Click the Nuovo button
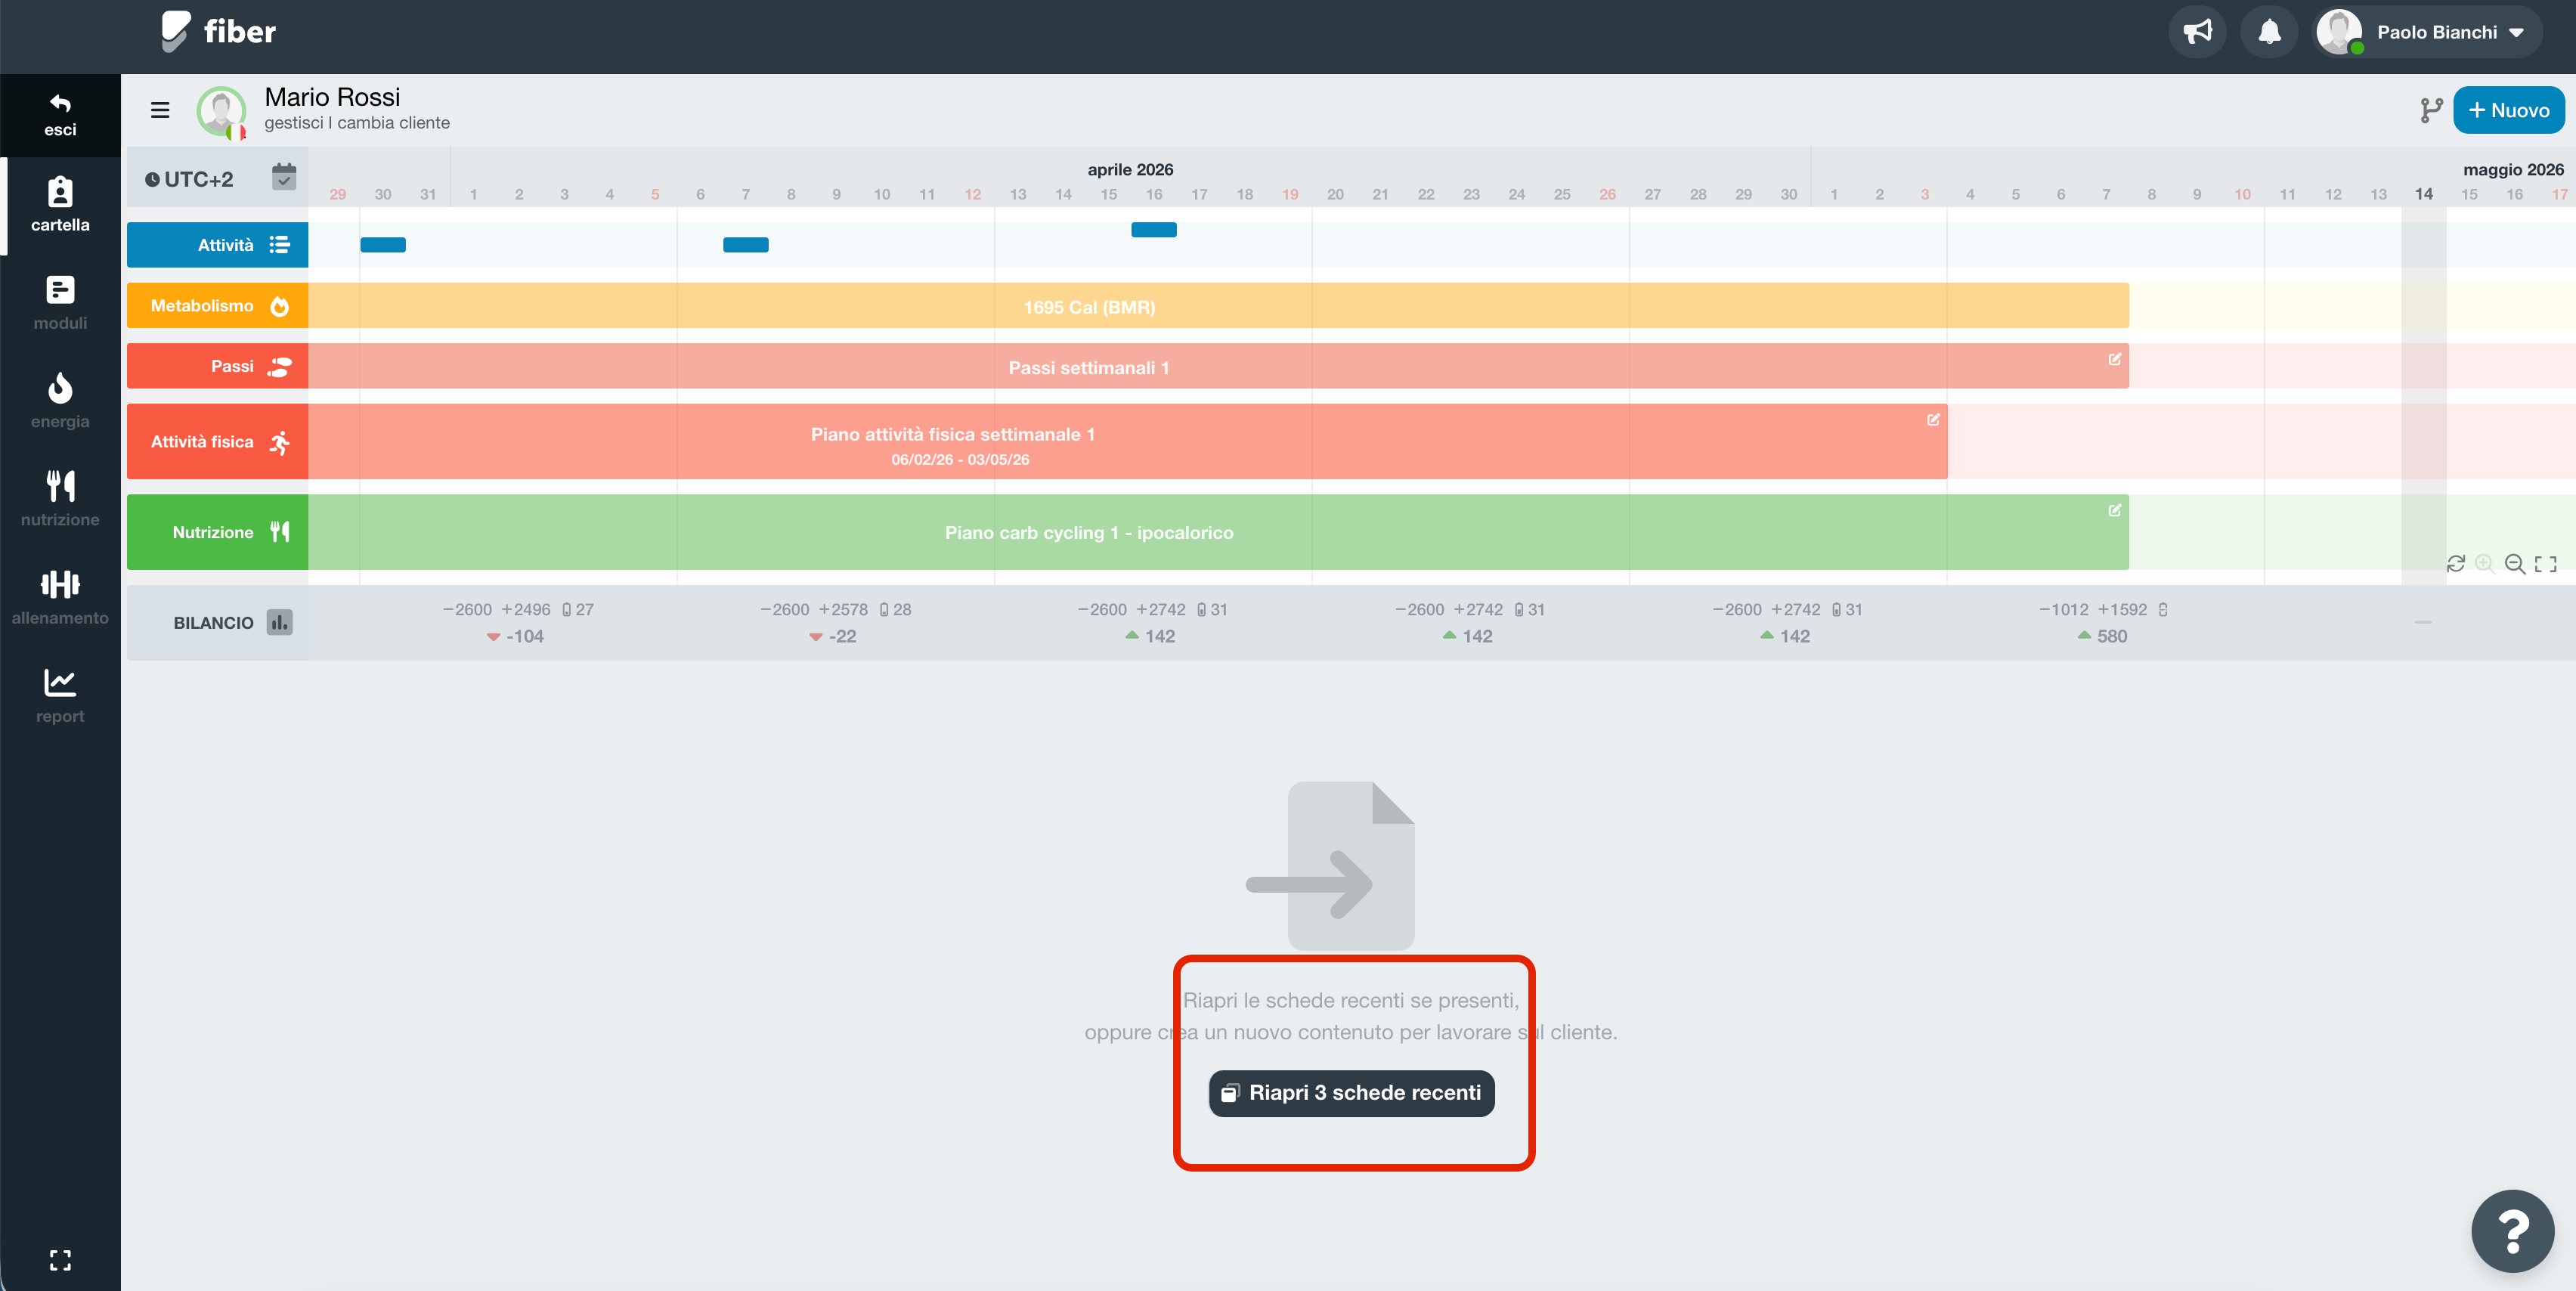Image resolution: width=2576 pixels, height=1291 pixels. pos(2509,110)
